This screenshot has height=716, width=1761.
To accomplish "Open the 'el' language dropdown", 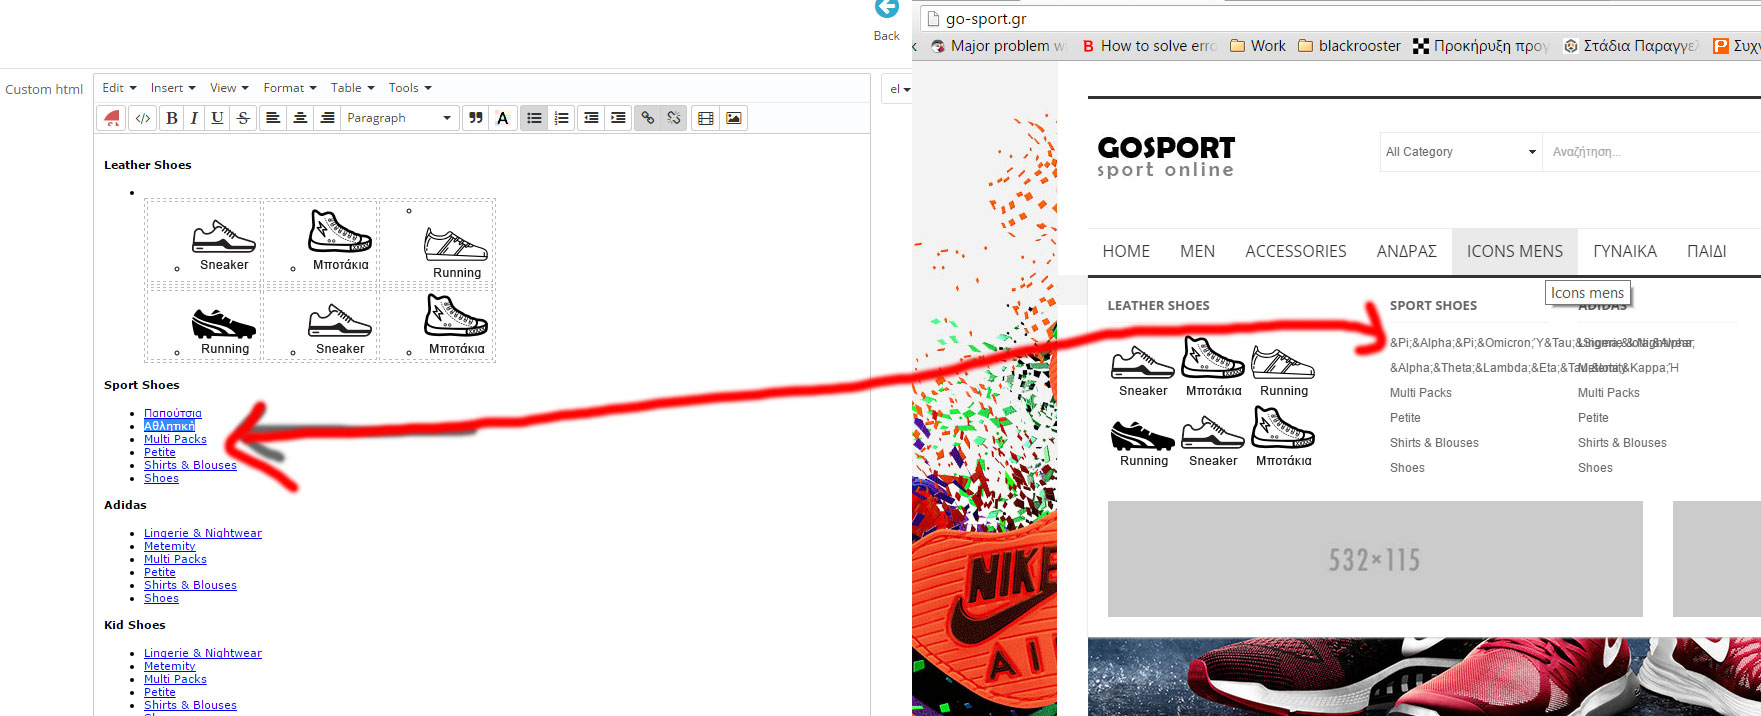I will (x=899, y=89).
